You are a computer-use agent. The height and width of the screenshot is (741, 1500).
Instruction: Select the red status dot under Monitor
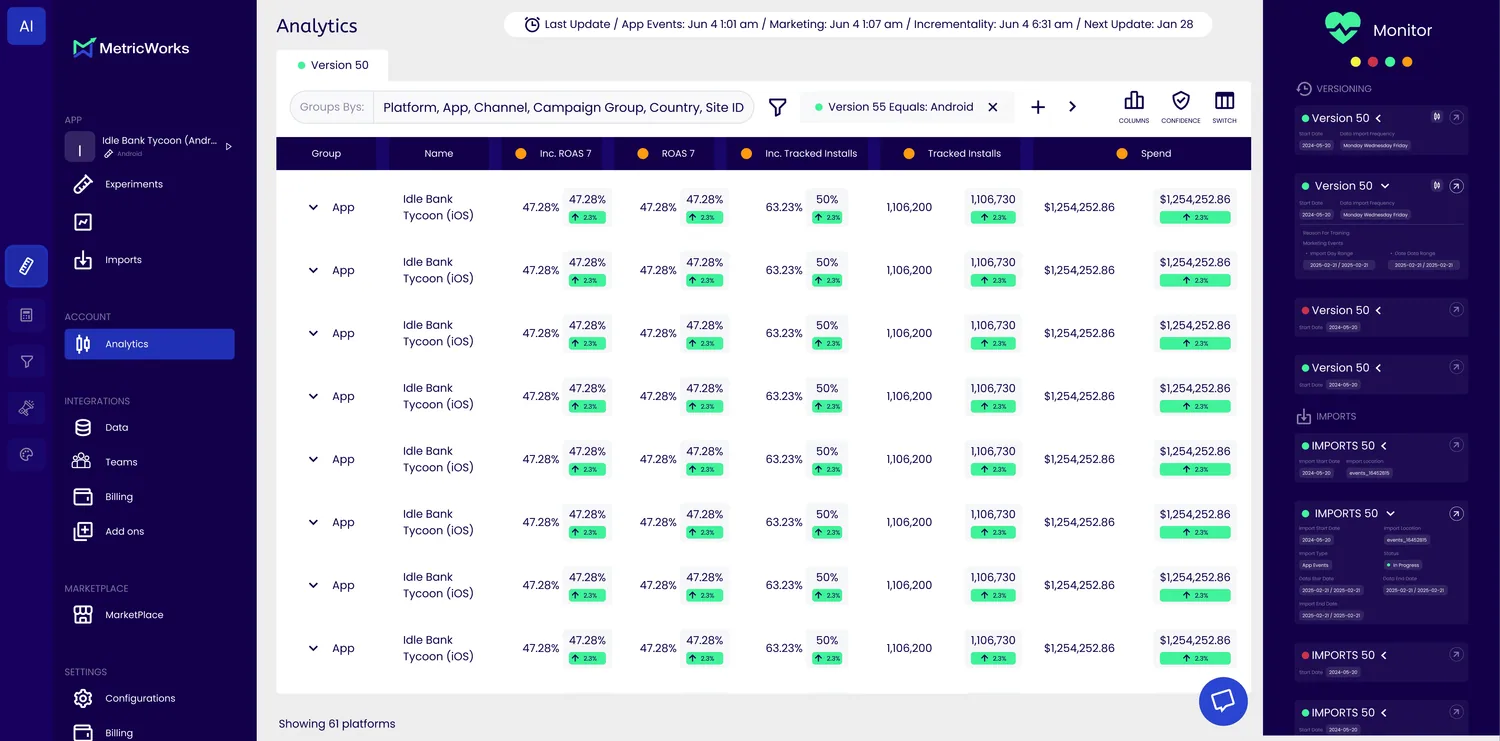[1373, 62]
